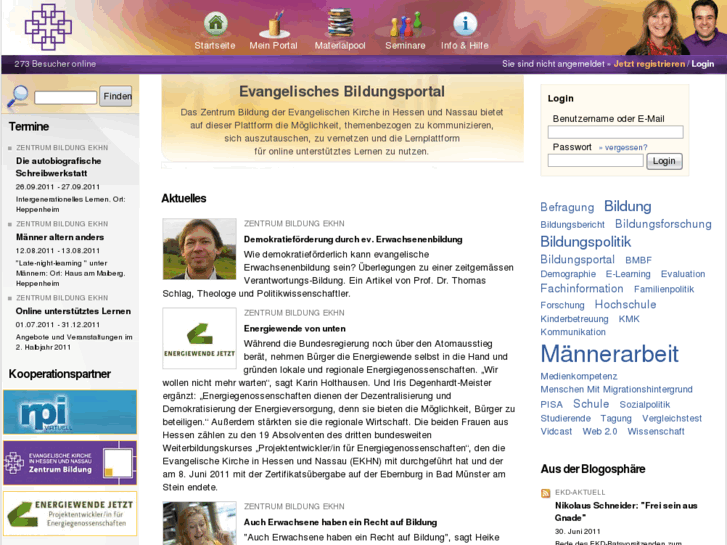Select the Bildungsbericht tag
727x545 pixels.
click(x=573, y=224)
